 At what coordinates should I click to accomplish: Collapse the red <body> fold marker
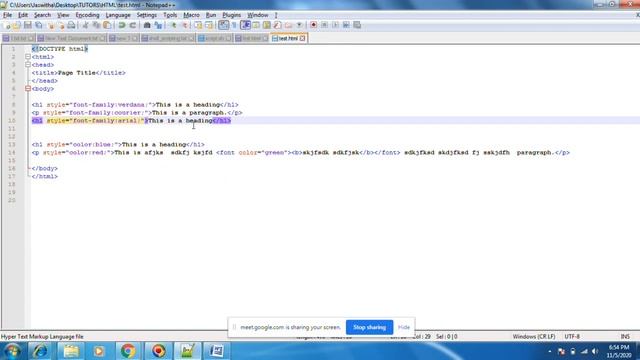tap(28, 89)
